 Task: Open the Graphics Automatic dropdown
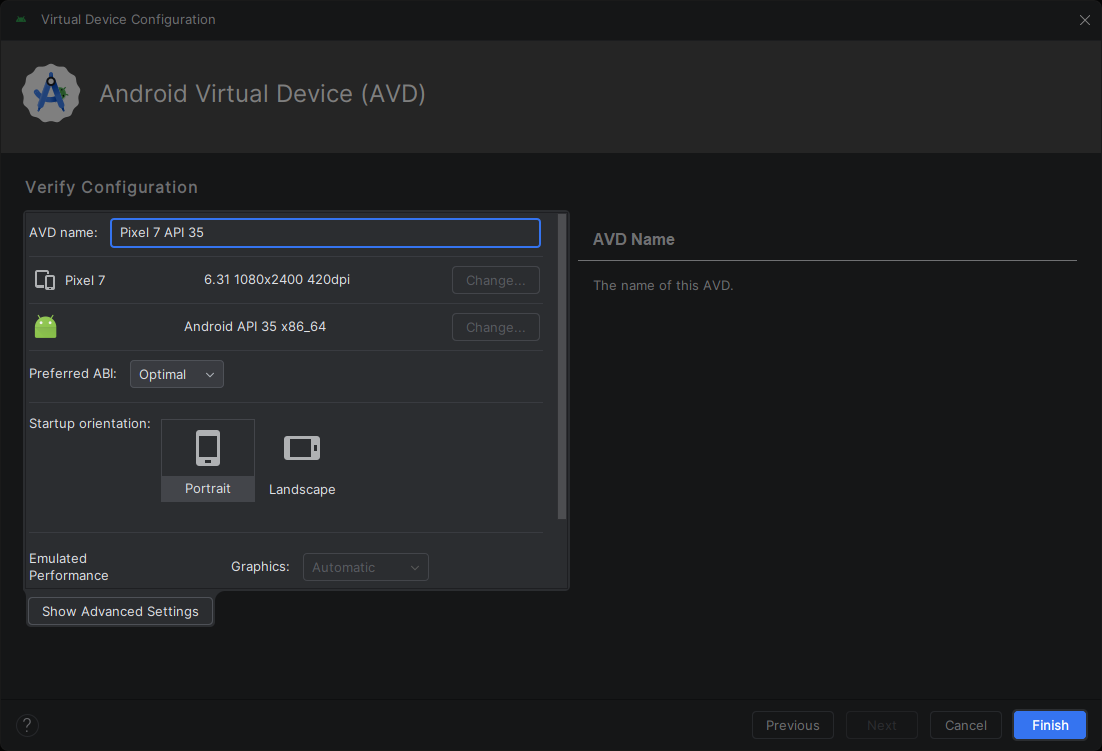(365, 567)
